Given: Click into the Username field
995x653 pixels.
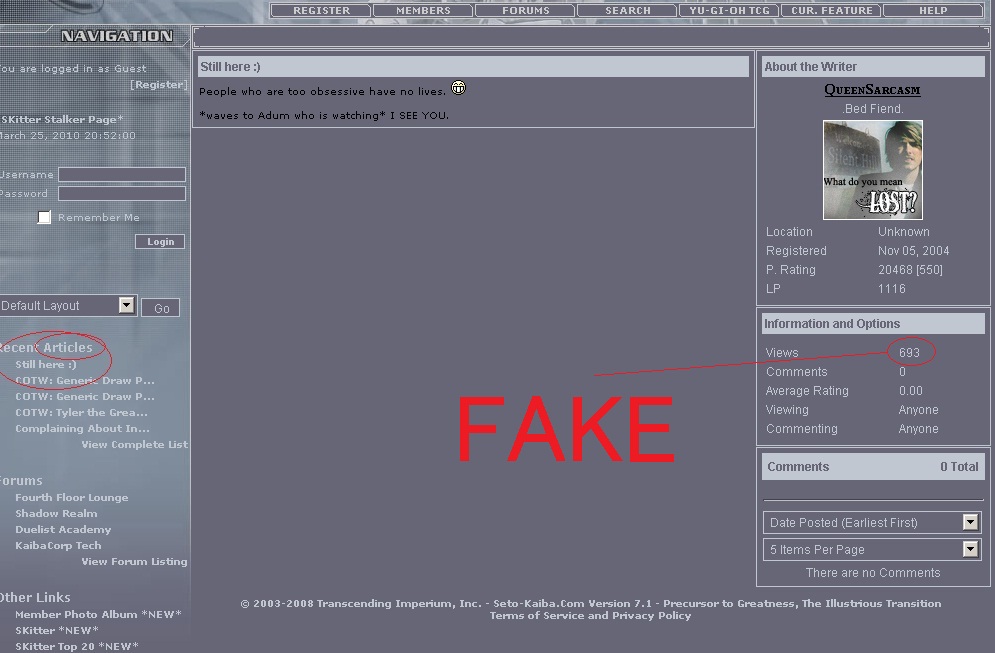Looking at the screenshot, I should pos(122,175).
